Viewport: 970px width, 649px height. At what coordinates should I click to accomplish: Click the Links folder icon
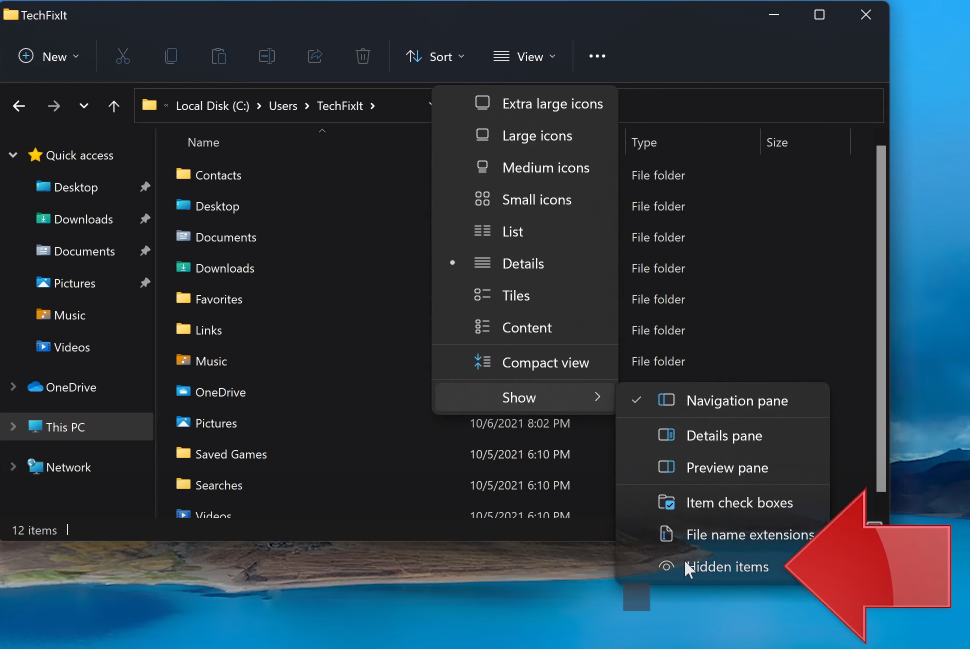pos(183,329)
